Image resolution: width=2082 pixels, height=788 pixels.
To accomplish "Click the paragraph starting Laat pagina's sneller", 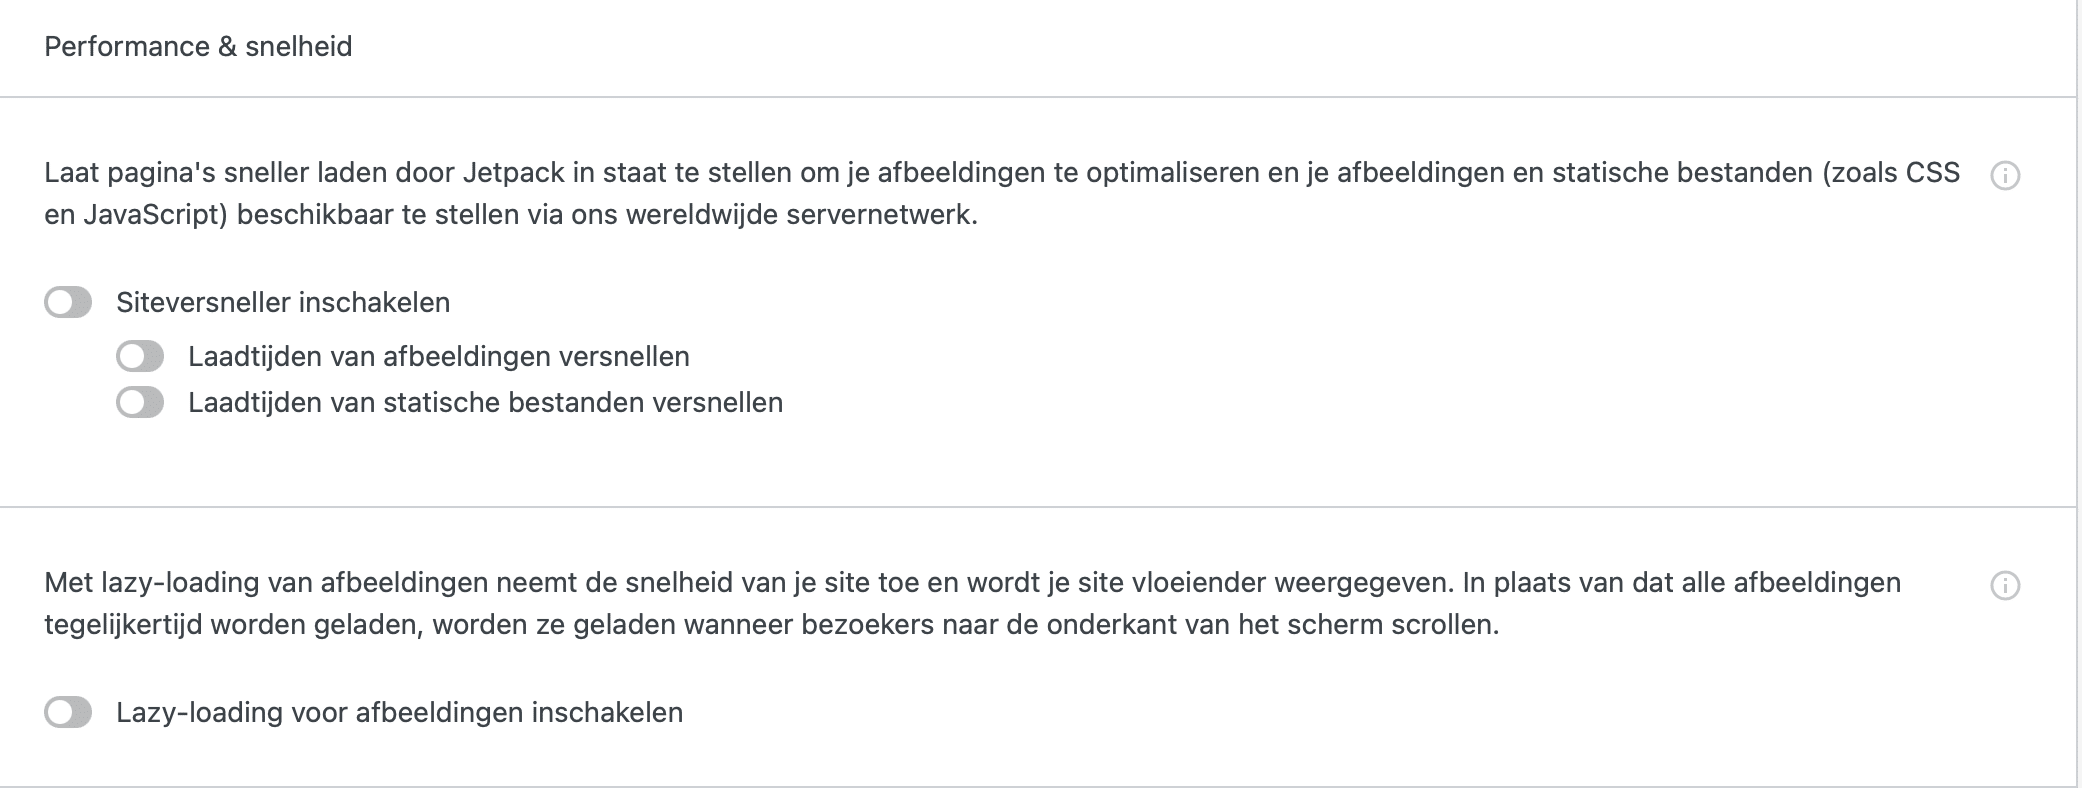I will pyautogui.click(x=1002, y=193).
